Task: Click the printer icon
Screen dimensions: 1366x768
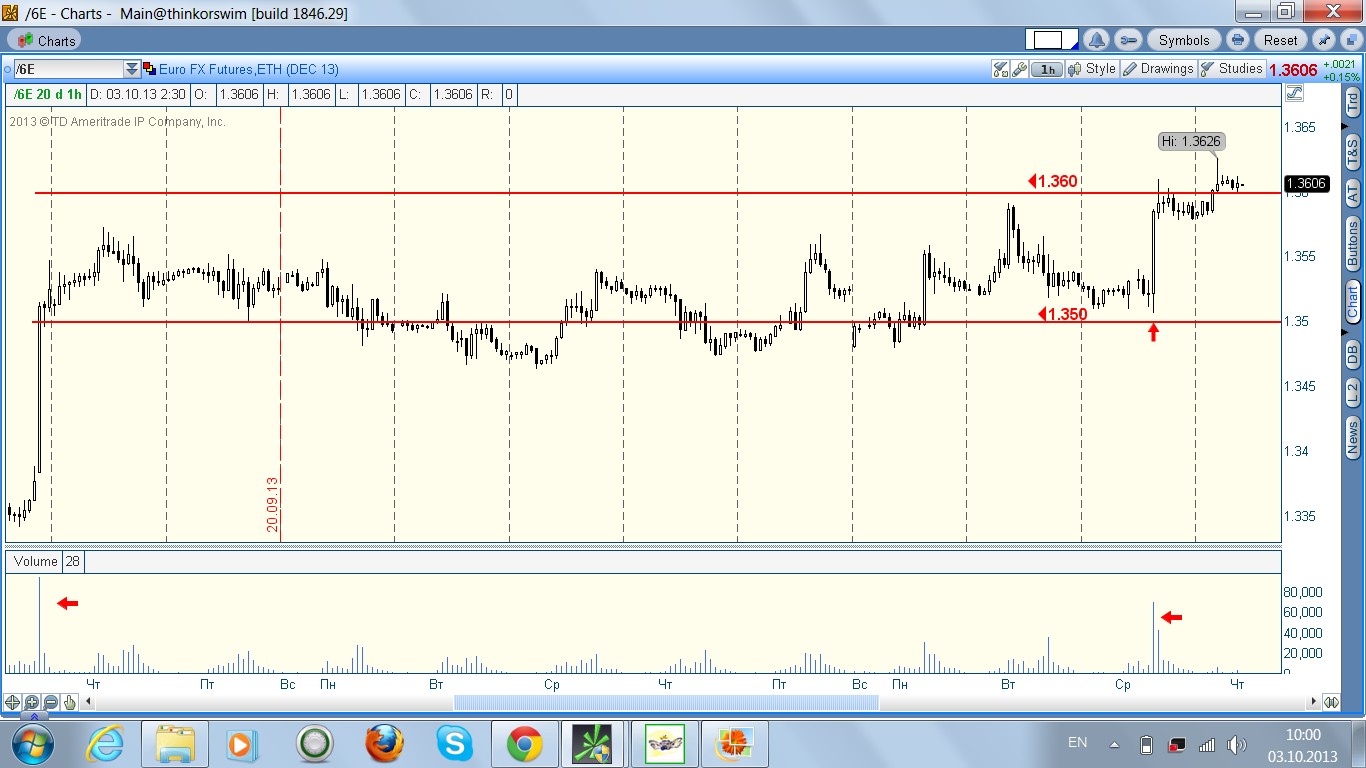Action: coord(1238,40)
